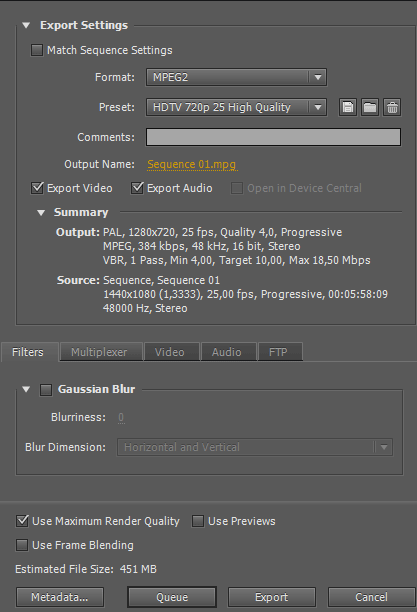
Task: Uncheck the Export Video checkbox
Action: (37, 188)
